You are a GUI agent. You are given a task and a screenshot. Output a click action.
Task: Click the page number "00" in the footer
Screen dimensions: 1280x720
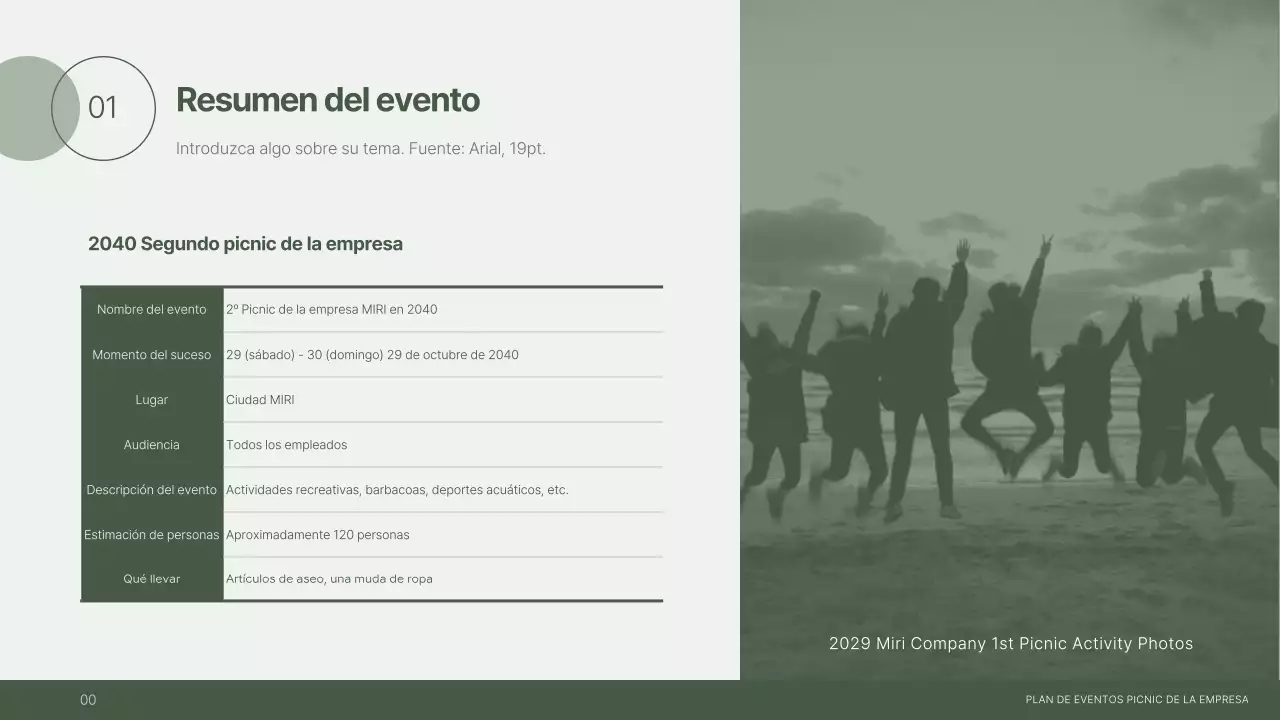click(88, 700)
